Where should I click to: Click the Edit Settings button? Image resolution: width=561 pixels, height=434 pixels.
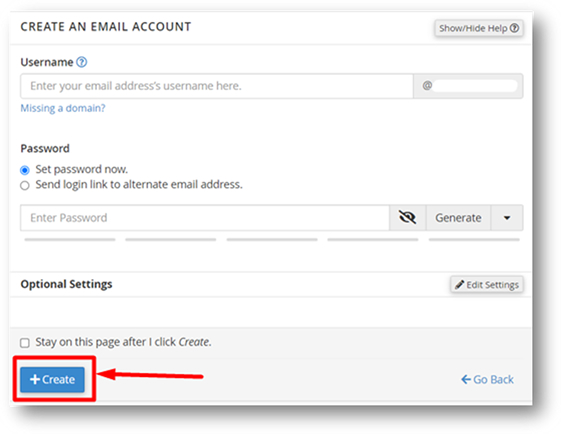click(487, 285)
